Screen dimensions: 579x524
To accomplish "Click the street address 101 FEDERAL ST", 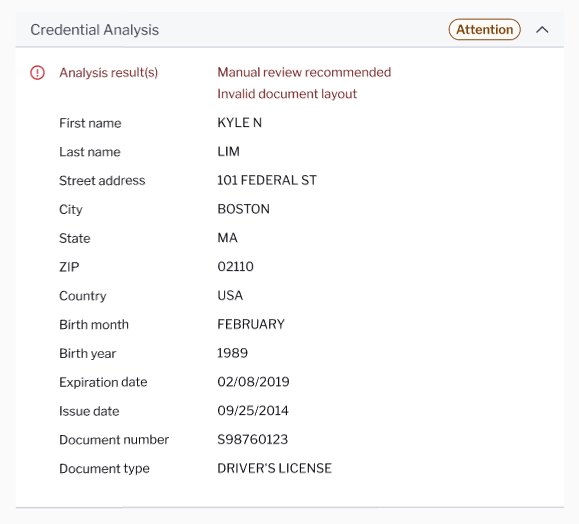I will coord(267,180).
